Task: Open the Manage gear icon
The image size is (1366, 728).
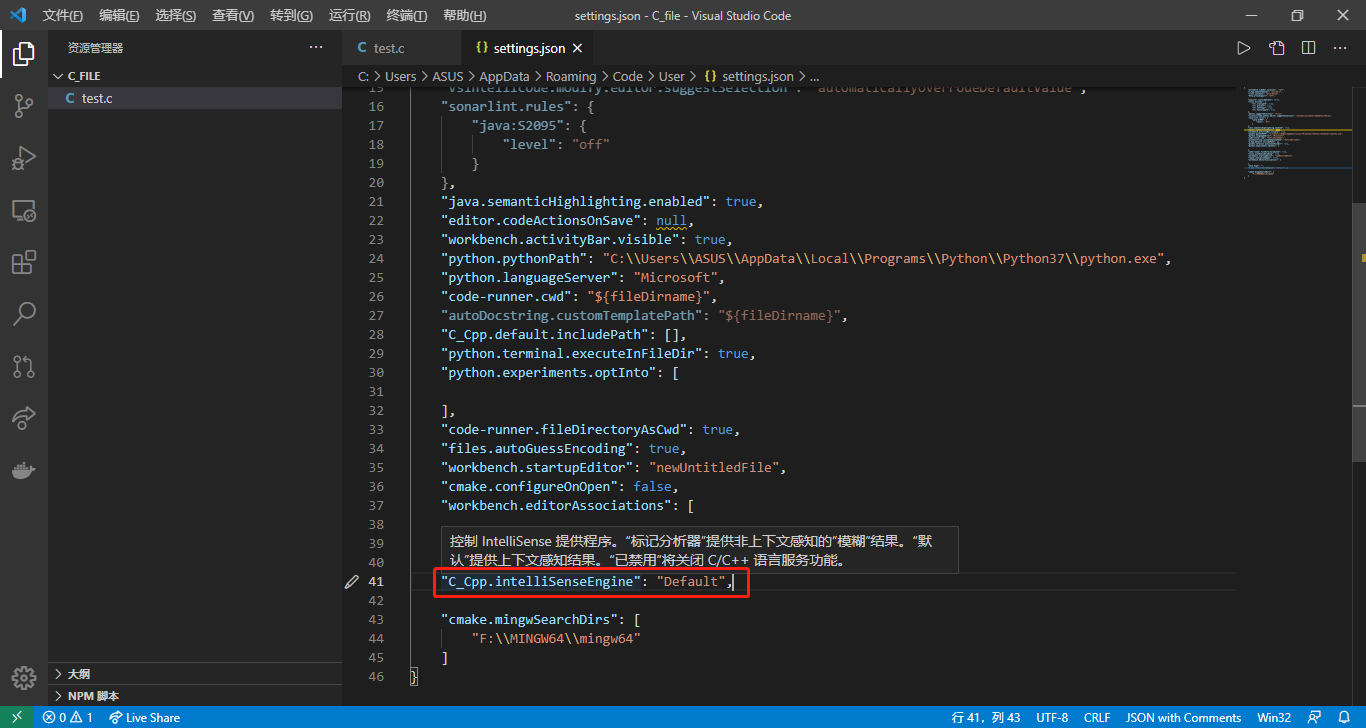Action: coord(23,676)
